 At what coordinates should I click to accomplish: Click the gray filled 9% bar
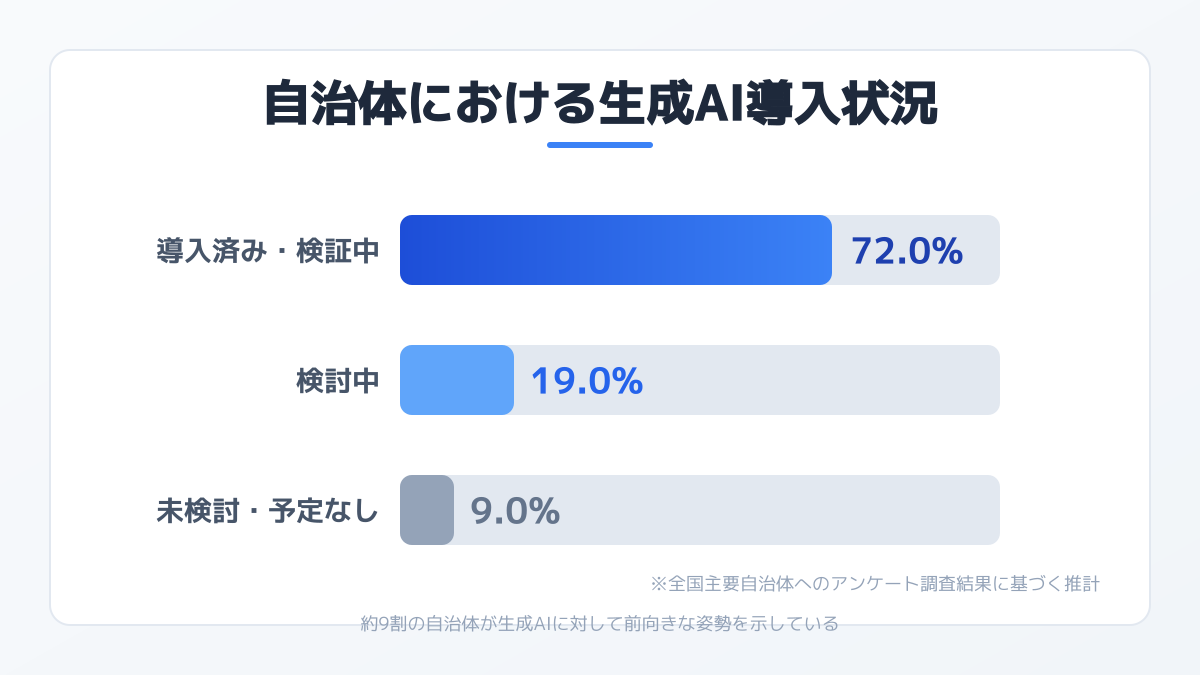427,510
